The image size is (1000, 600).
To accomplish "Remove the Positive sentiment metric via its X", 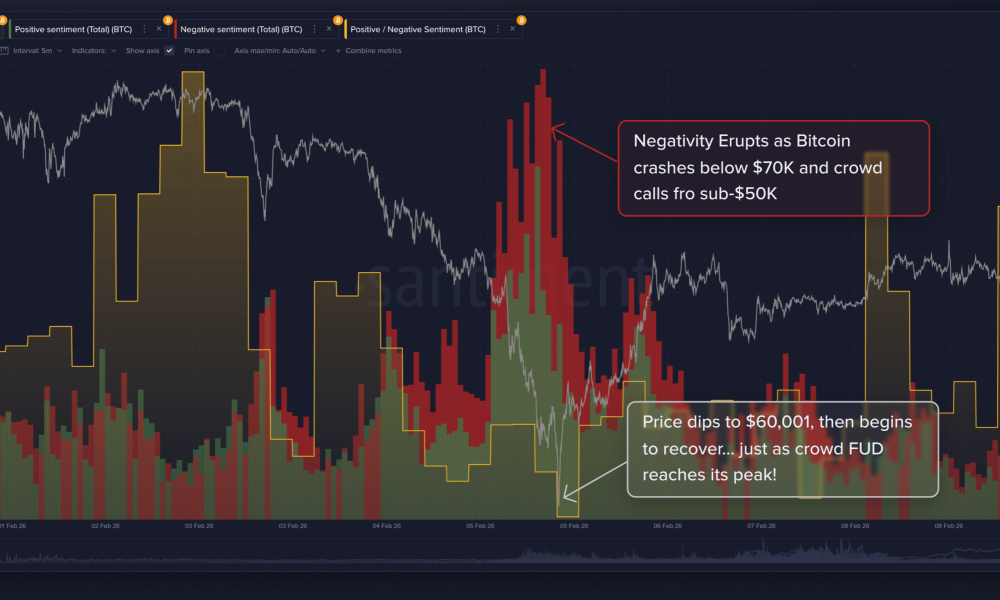I will coord(157,28).
